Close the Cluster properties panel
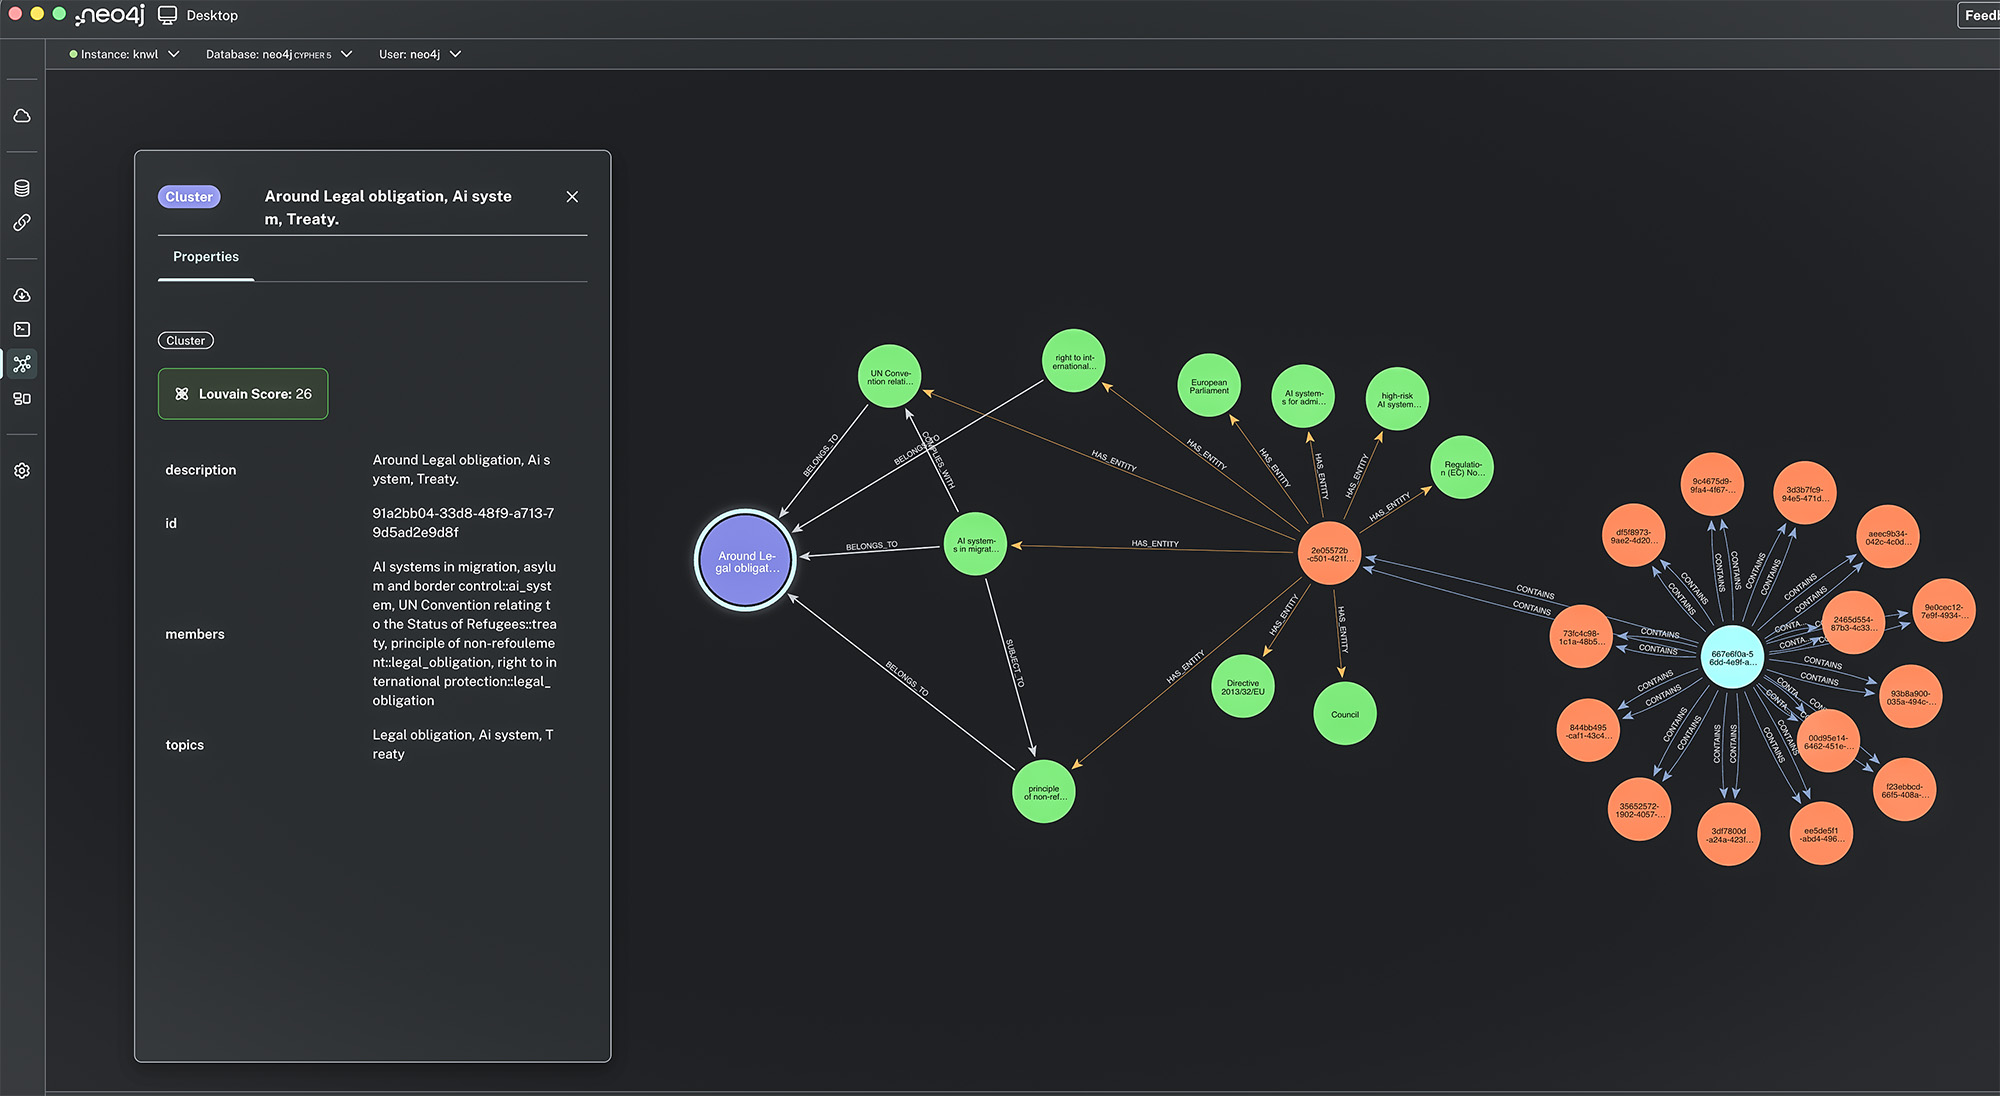Screen dimensions: 2000x1096 pos(572,197)
